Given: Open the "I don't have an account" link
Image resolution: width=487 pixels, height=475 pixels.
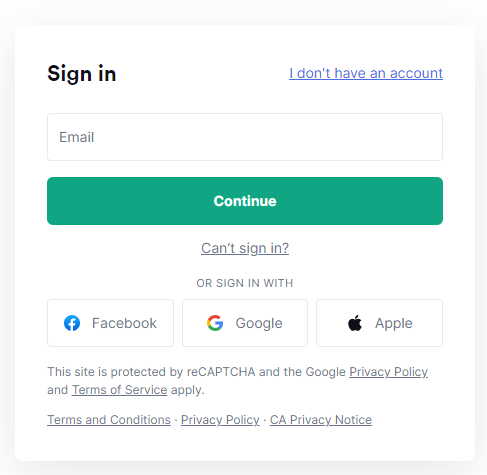Looking at the screenshot, I should (x=366, y=73).
